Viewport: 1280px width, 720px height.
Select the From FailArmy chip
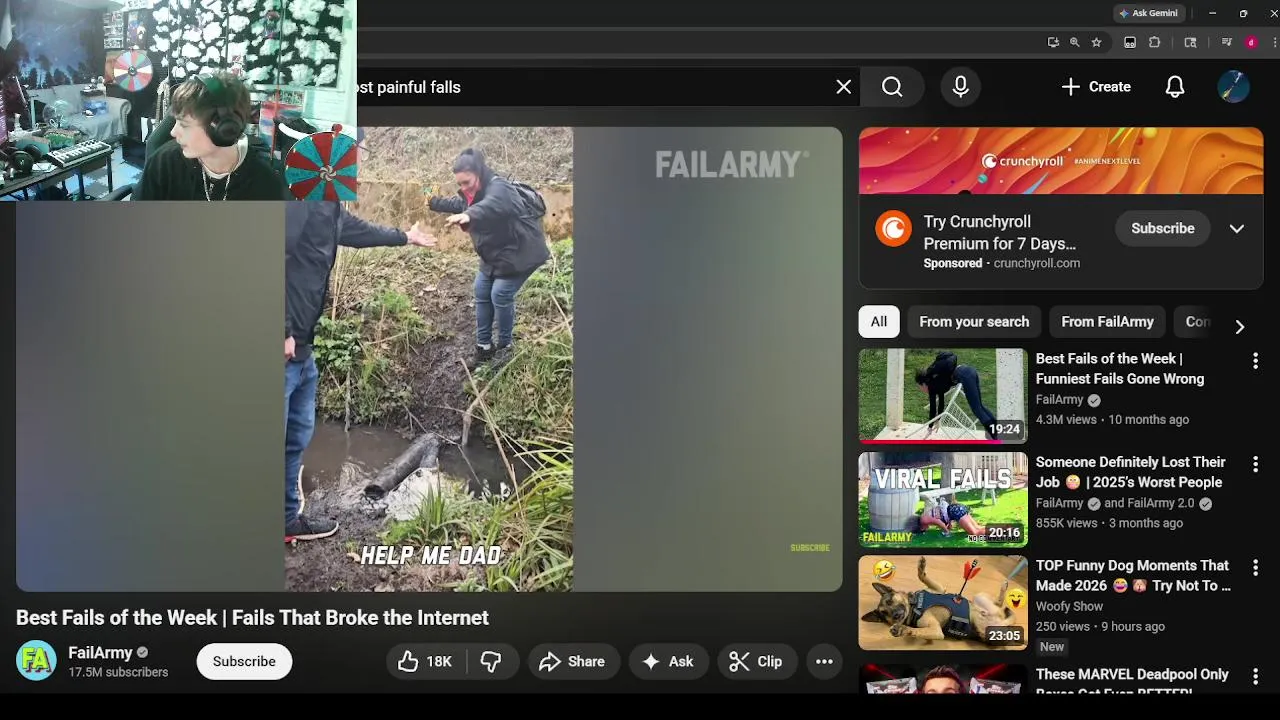point(1107,322)
